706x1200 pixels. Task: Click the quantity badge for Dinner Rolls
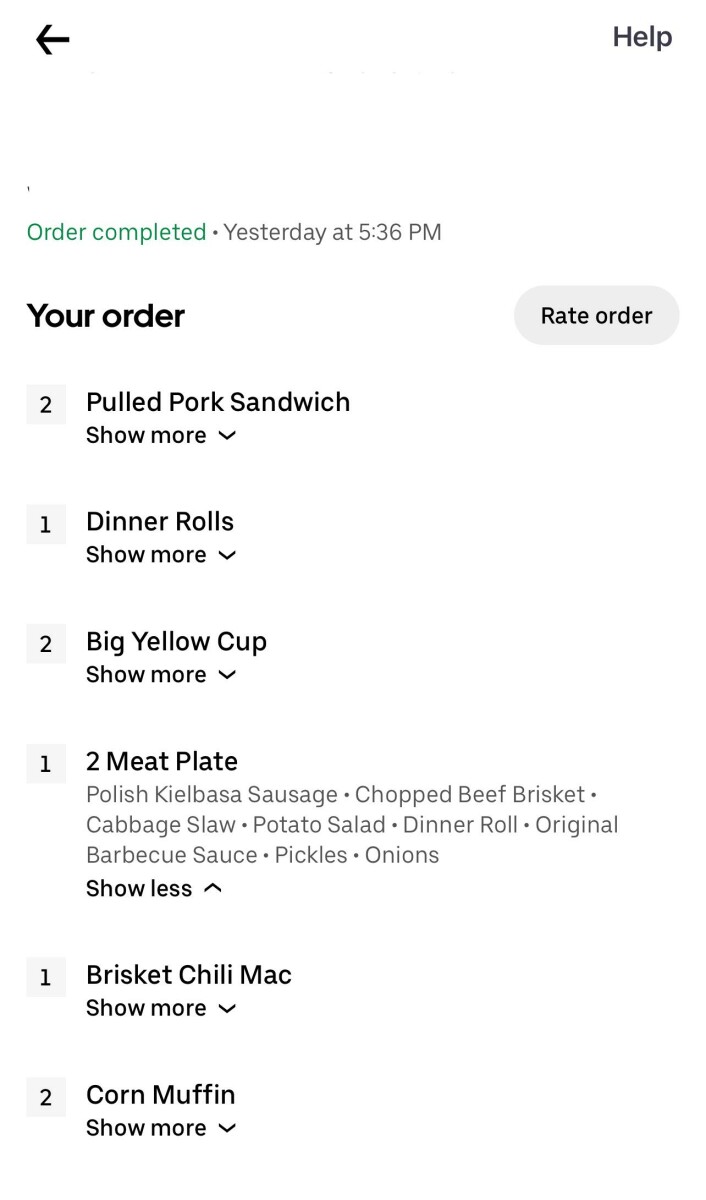(x=46, y=524)
